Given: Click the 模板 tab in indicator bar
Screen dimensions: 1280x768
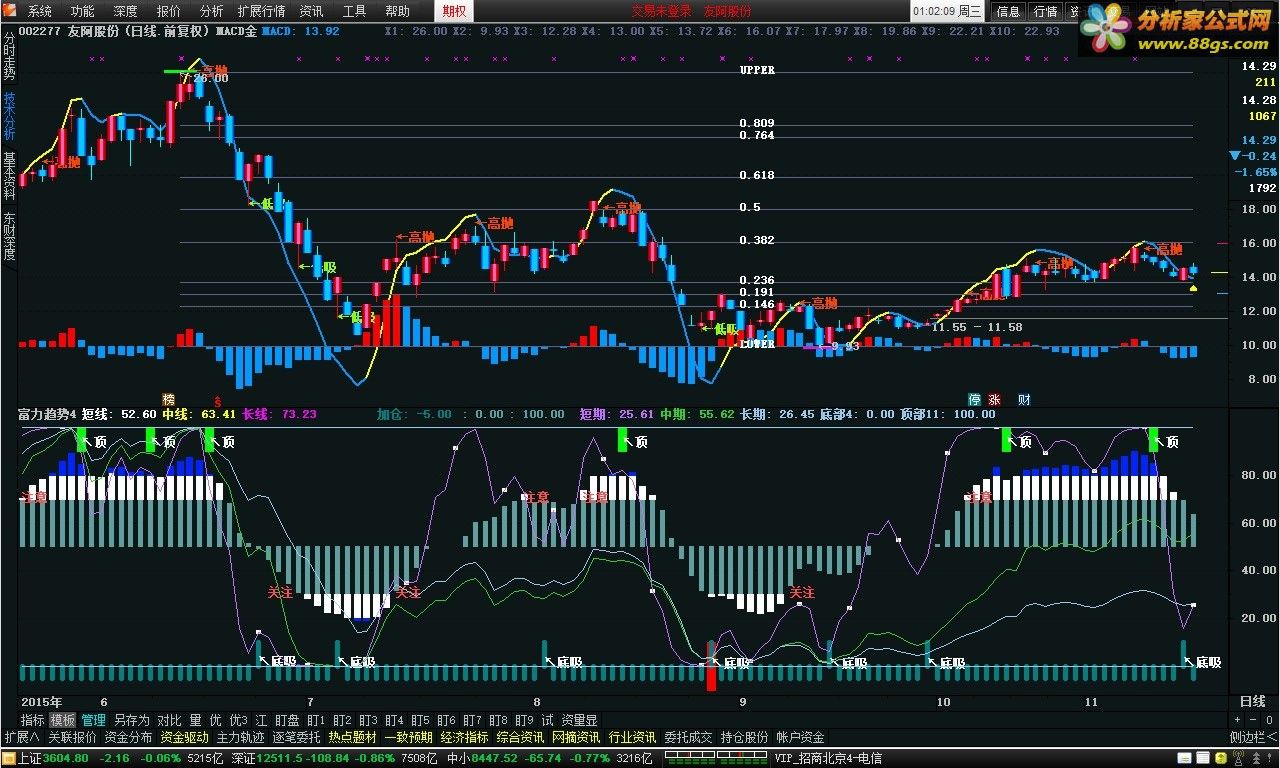Looking at the screenshot, I should 63,720.
